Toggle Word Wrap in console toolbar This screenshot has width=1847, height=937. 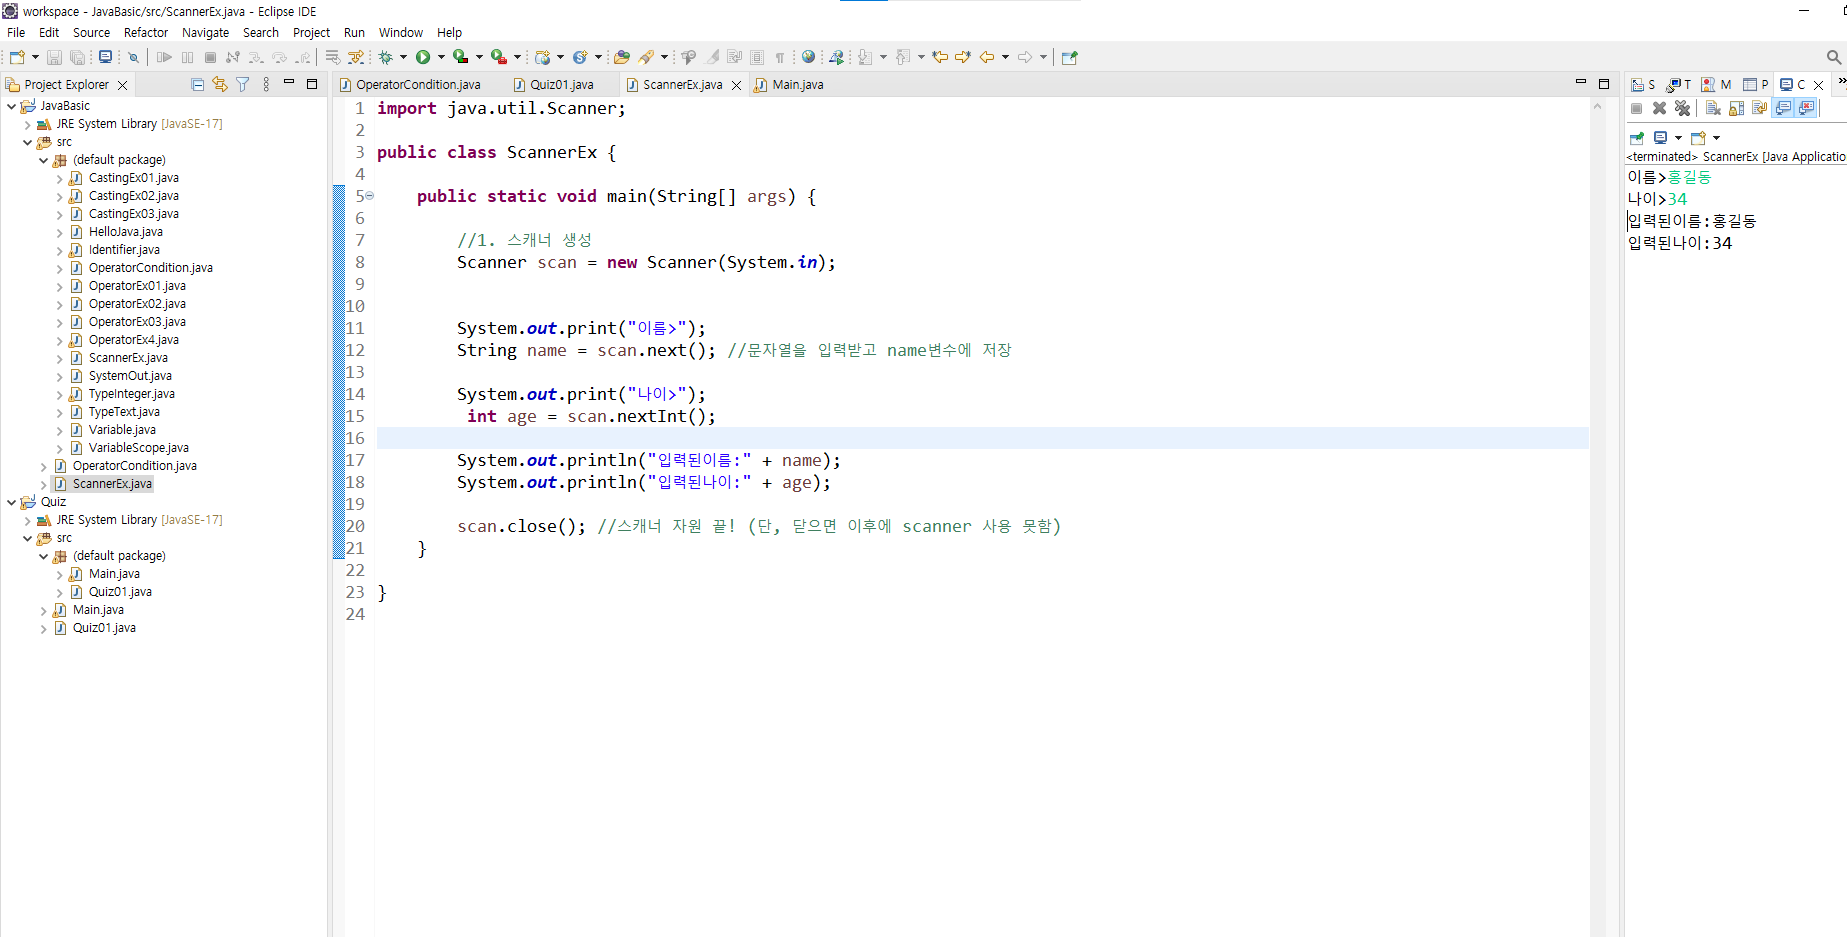1759,108
